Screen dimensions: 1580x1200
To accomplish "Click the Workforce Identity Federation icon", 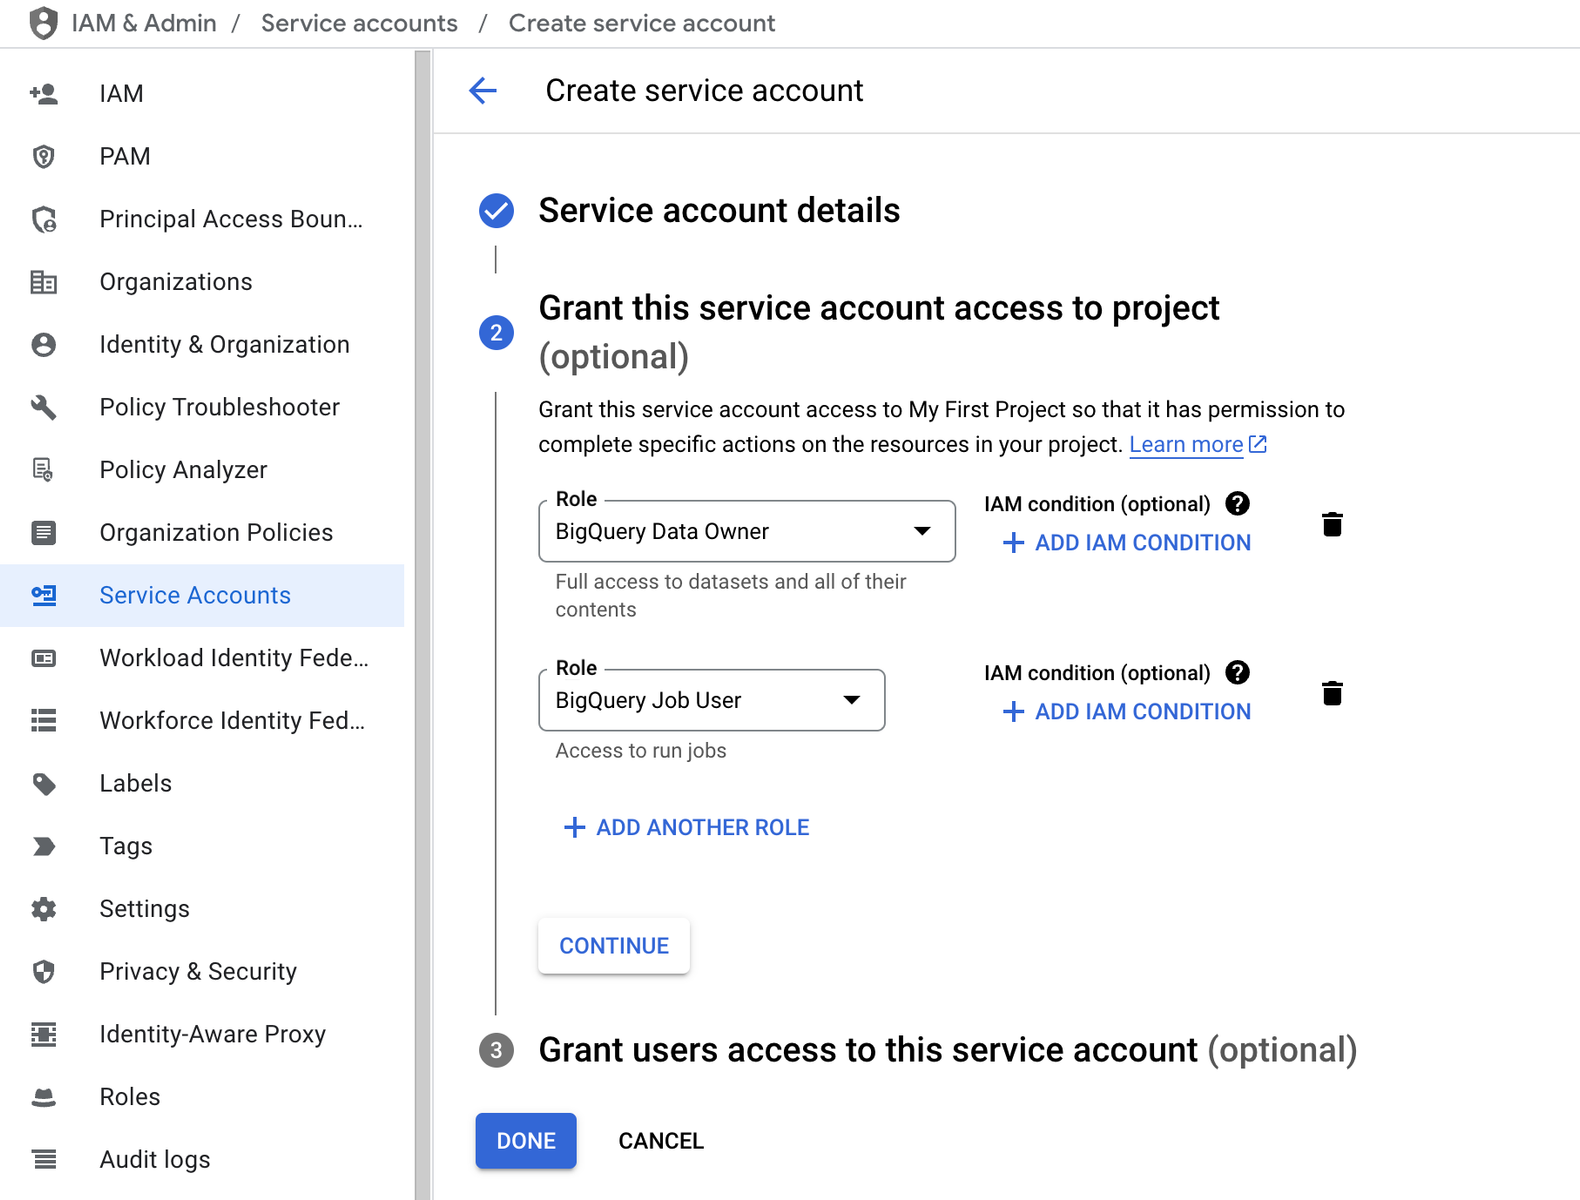I will [43, 721].
